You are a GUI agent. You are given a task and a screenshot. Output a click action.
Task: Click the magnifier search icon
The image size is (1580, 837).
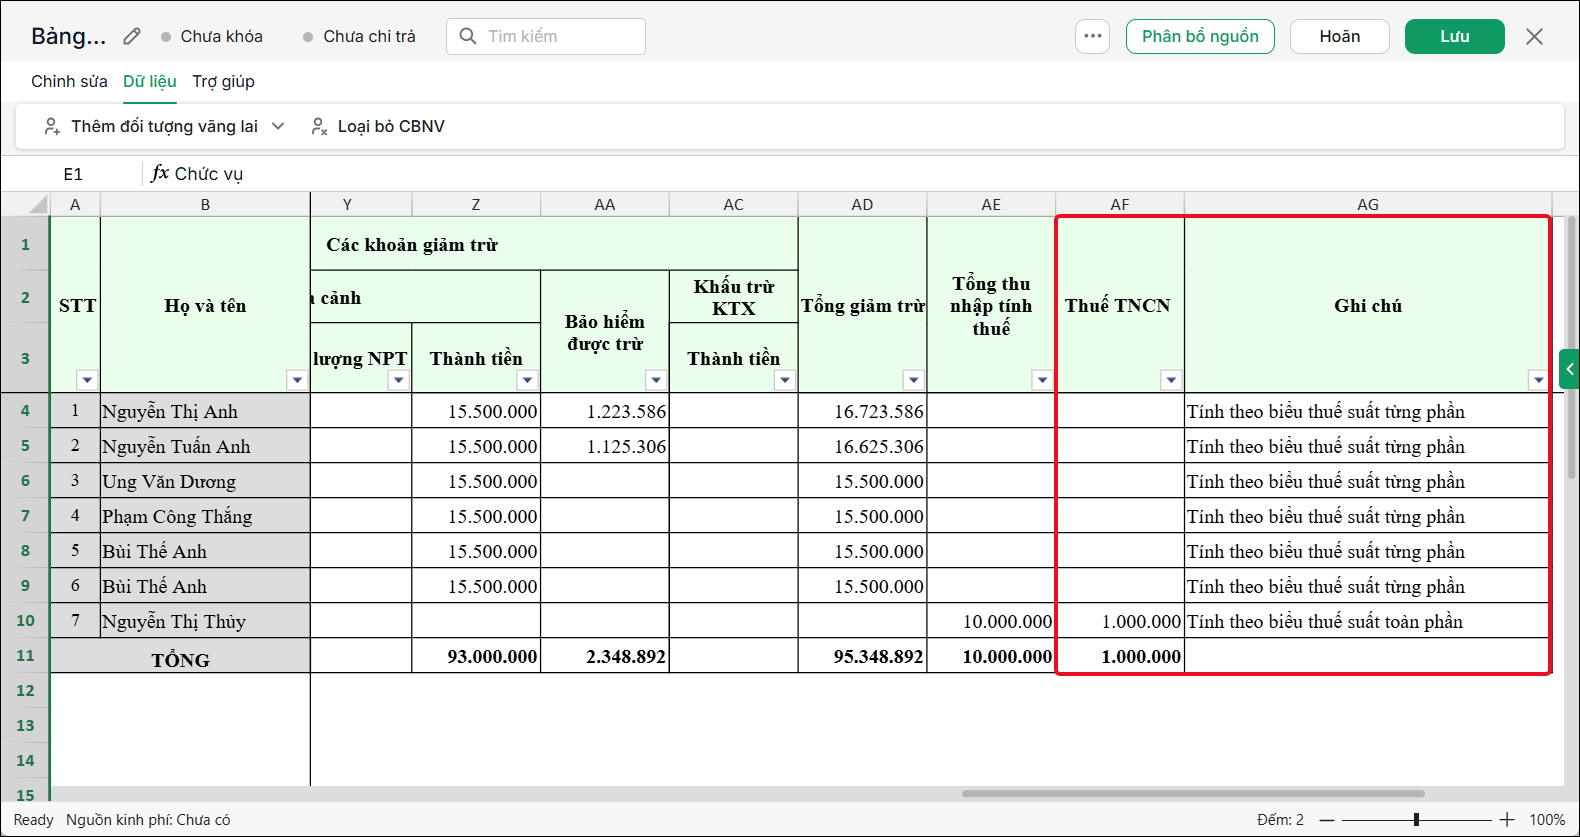(467, 36)
